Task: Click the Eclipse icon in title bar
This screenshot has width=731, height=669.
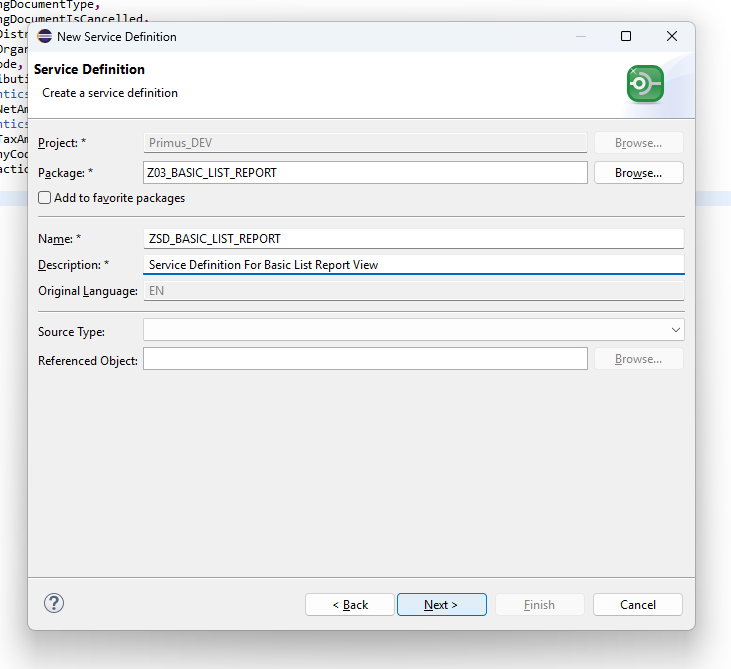Action: pos(45,36)
